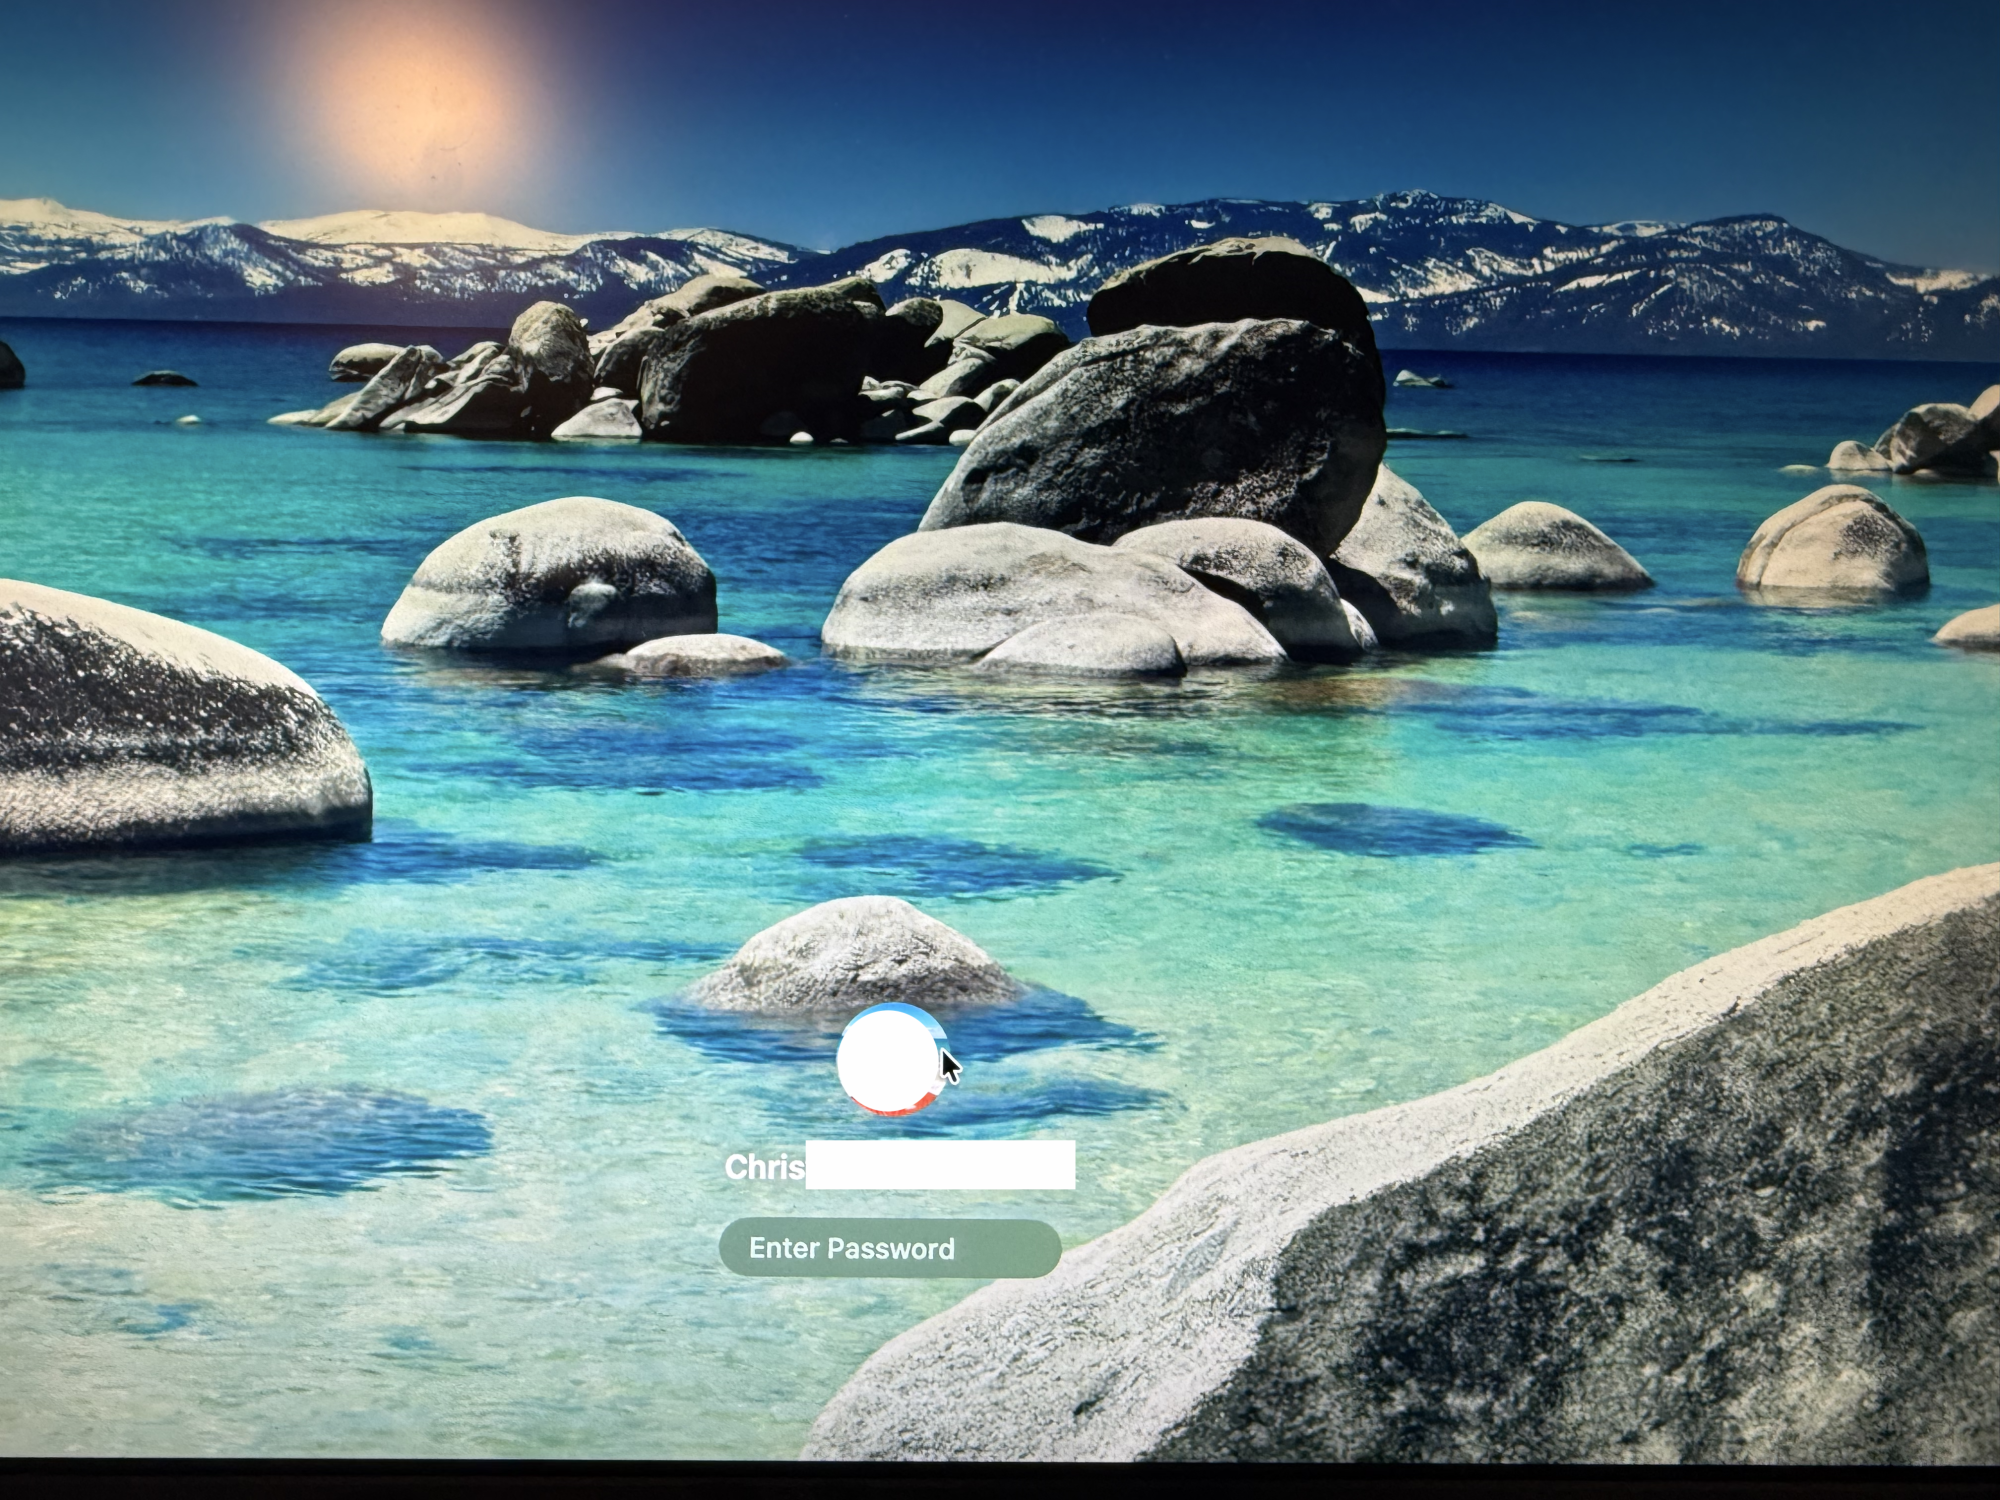
Task: Click the white redacted name box
Action: click(940, 1165)
